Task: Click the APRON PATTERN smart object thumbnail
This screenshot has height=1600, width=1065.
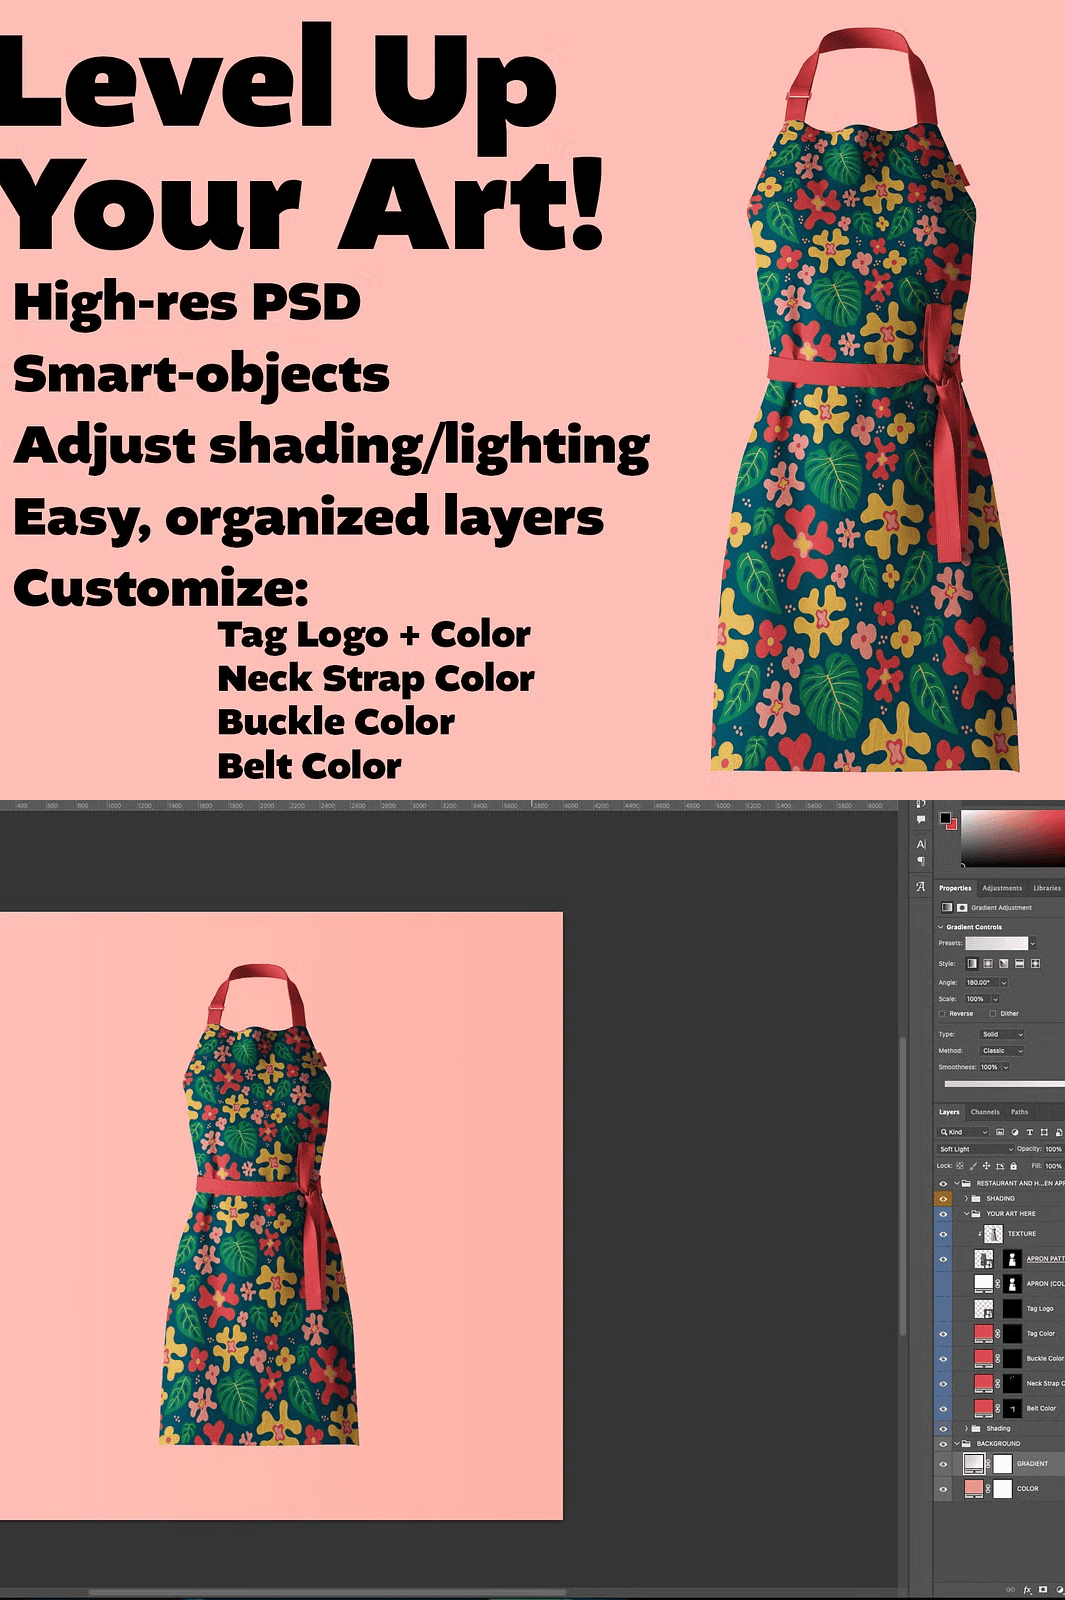Action: tap(984, 1258)
